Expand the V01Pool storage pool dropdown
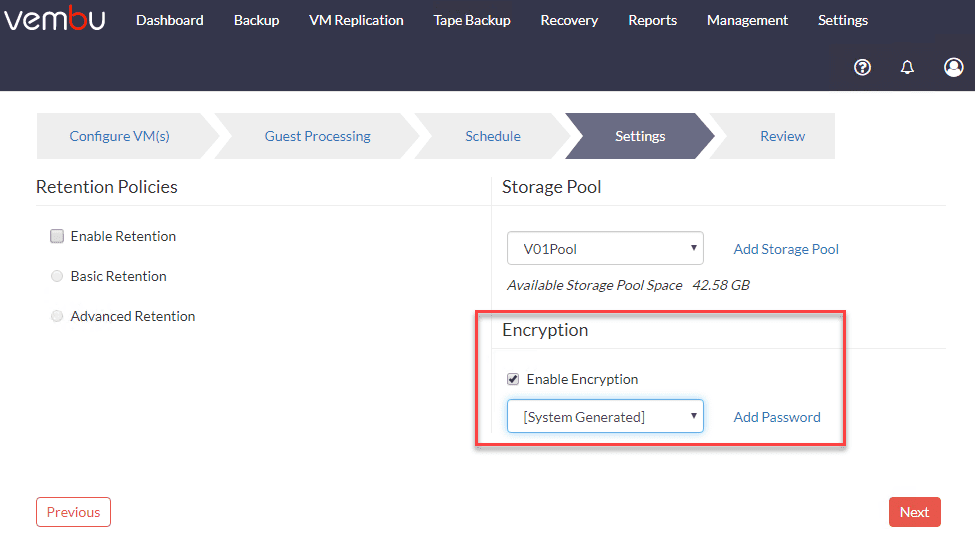 (605, 249)
